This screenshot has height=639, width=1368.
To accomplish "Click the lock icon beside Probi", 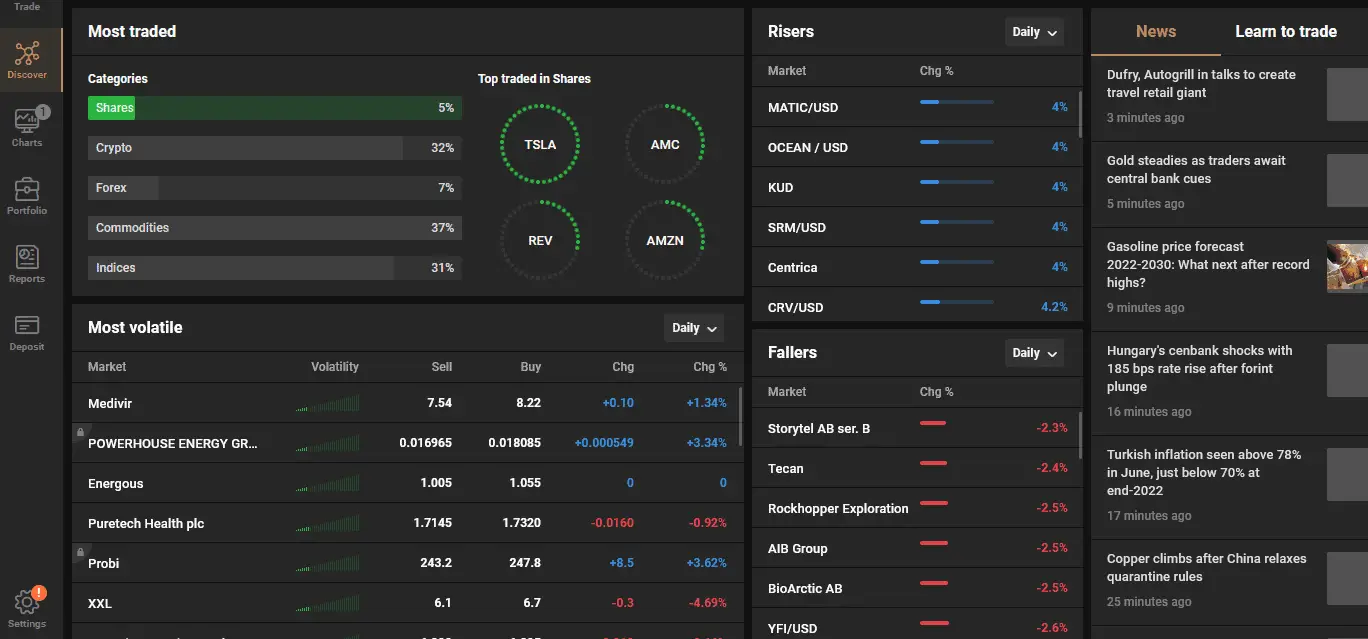I will click(79, 552).
